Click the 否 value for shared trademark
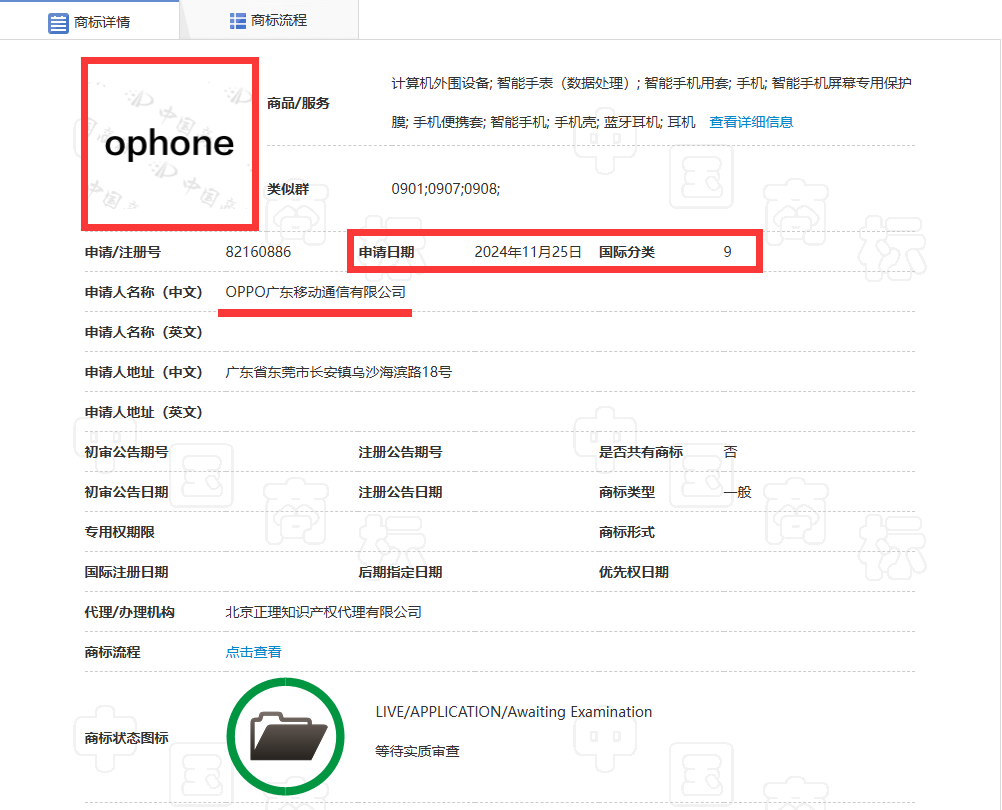This screenshot has width=1002, height=810. [x=730, y=452]
